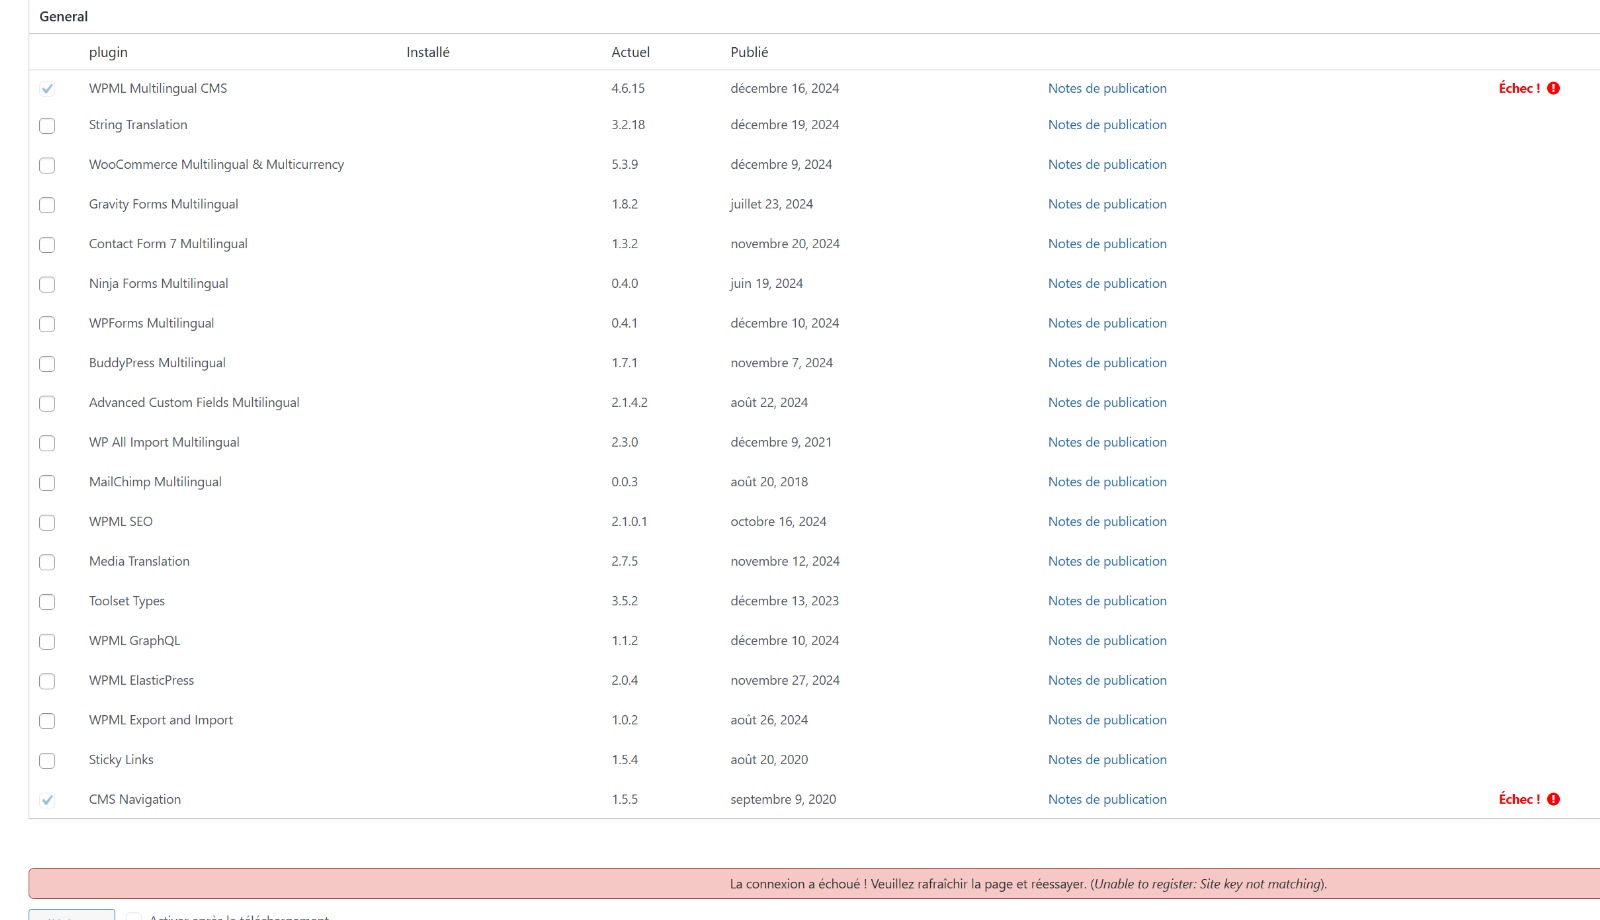View WPForms Multilingual release notes link
The height and width of the screenshot is (920, 1600).
(1107, 323)
